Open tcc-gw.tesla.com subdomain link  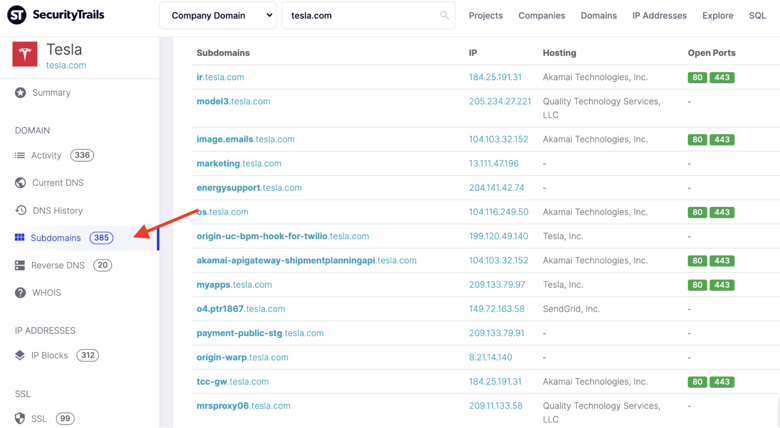click(233, 382)
